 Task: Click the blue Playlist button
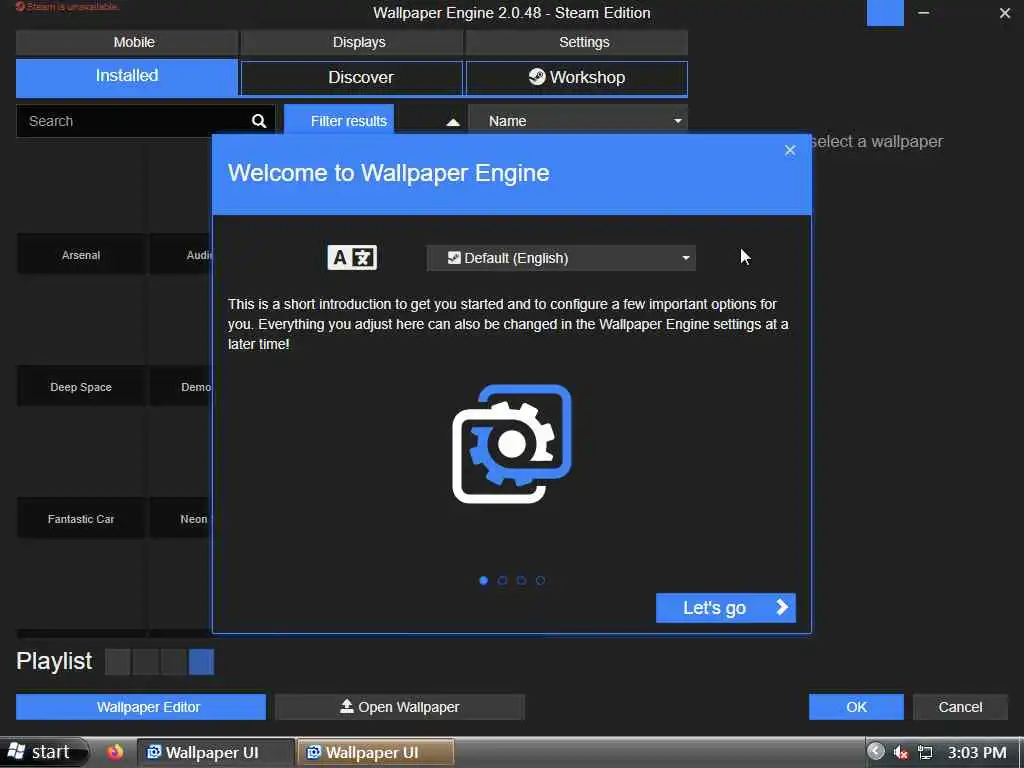201,662
